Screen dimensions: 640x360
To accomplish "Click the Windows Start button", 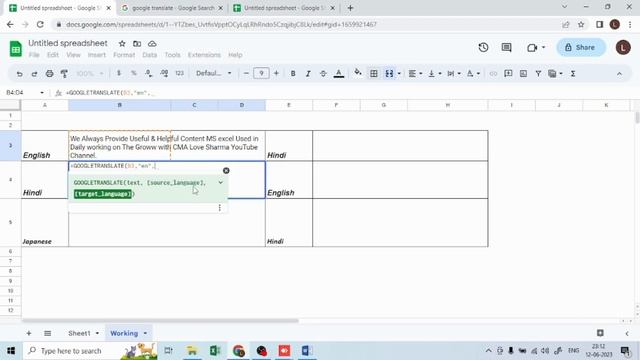I will (x=11, y=351).
